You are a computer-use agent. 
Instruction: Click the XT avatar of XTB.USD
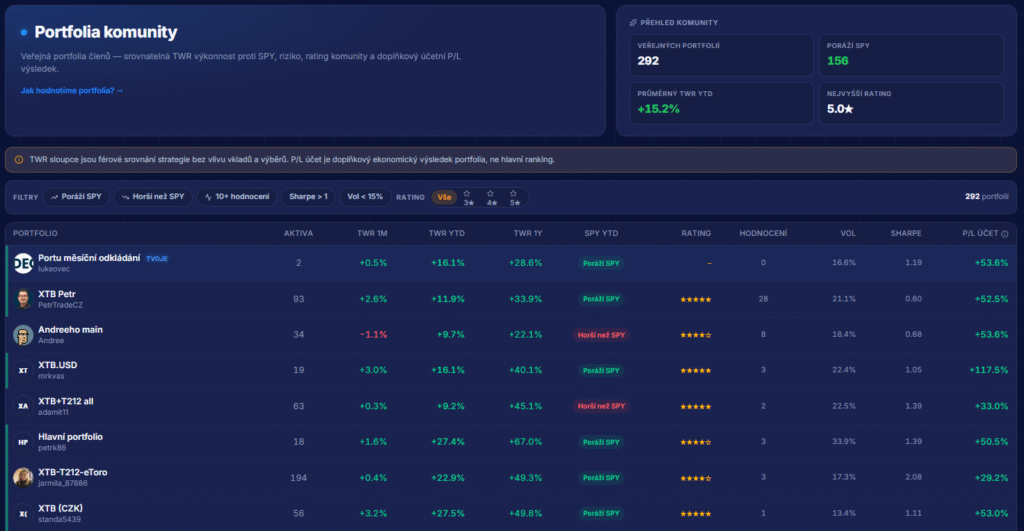click(23, 370)
